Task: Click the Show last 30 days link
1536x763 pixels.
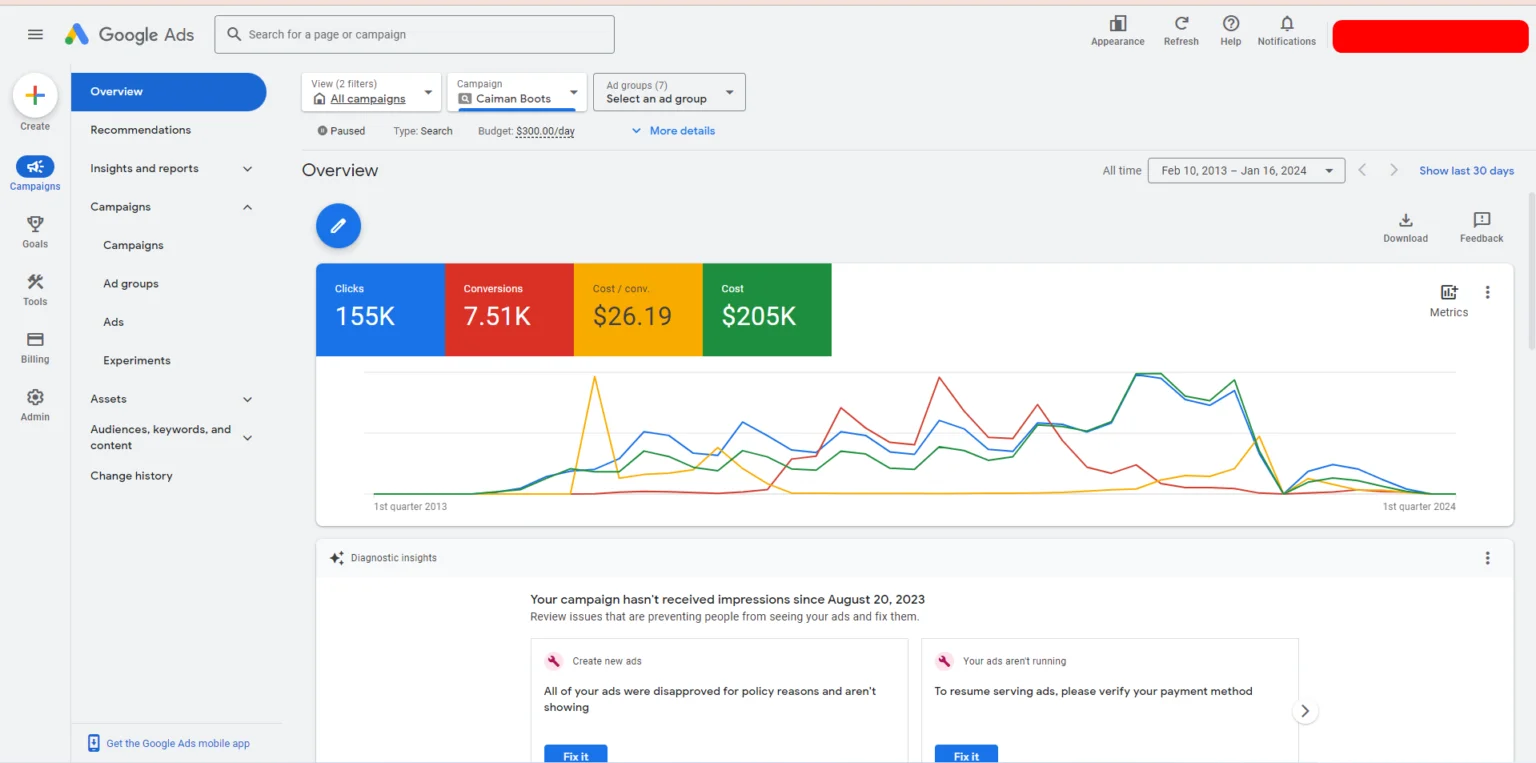Action: 1466,171
